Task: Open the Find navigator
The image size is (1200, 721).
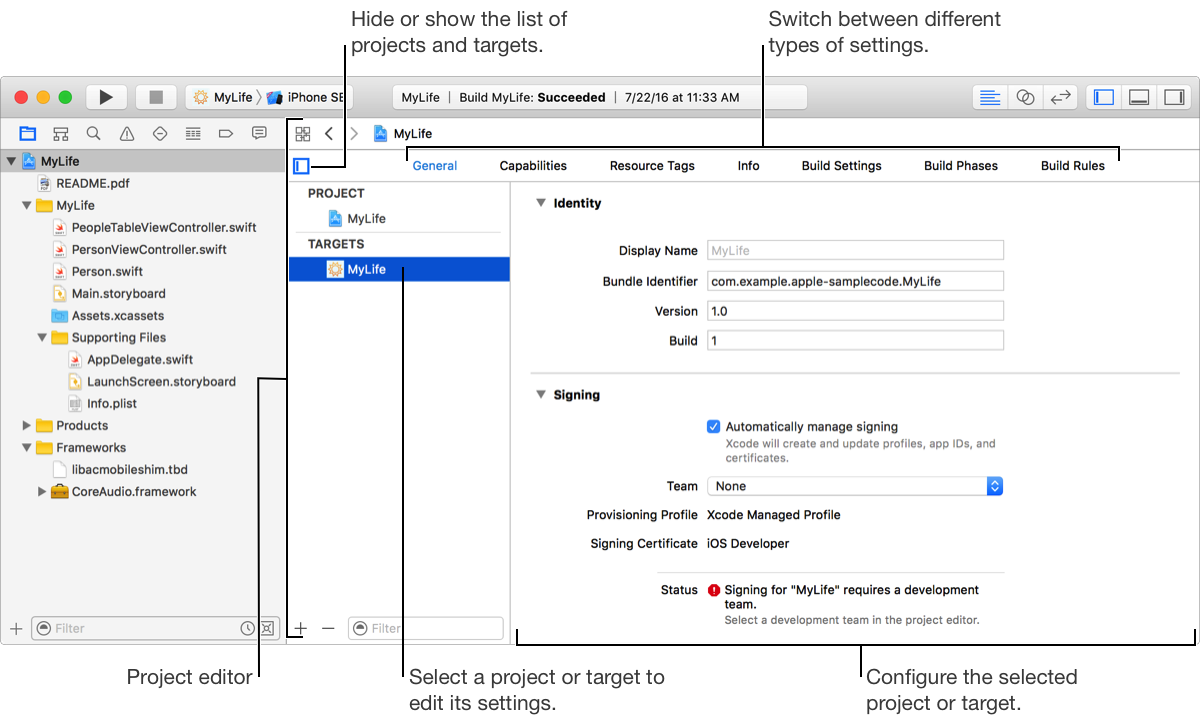Action: point(93,133)
